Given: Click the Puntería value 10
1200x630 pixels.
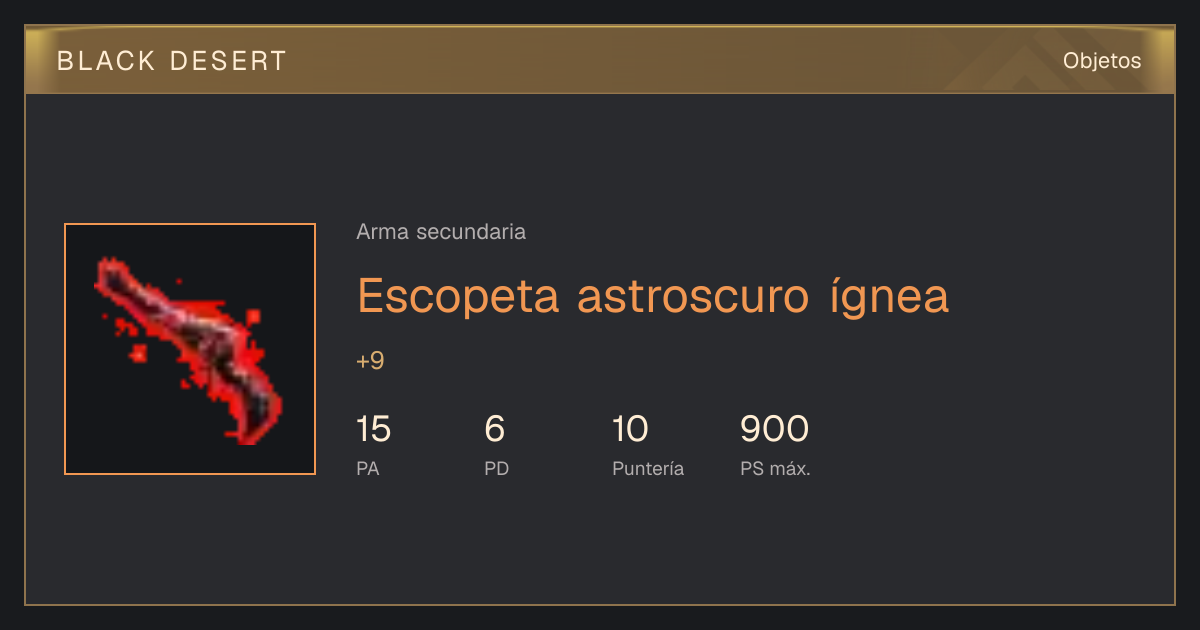Looking at the screenshot, I should tap(630, 429).
